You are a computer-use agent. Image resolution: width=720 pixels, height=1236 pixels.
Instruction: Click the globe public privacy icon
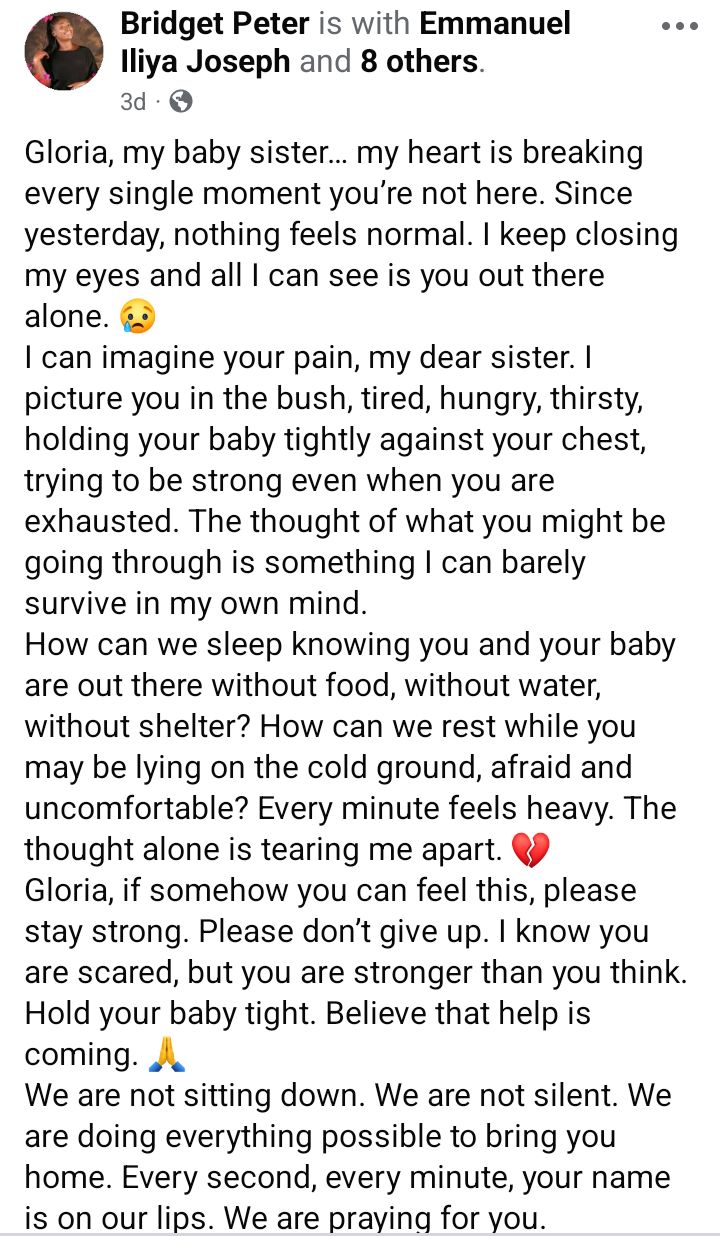point(181,101)
